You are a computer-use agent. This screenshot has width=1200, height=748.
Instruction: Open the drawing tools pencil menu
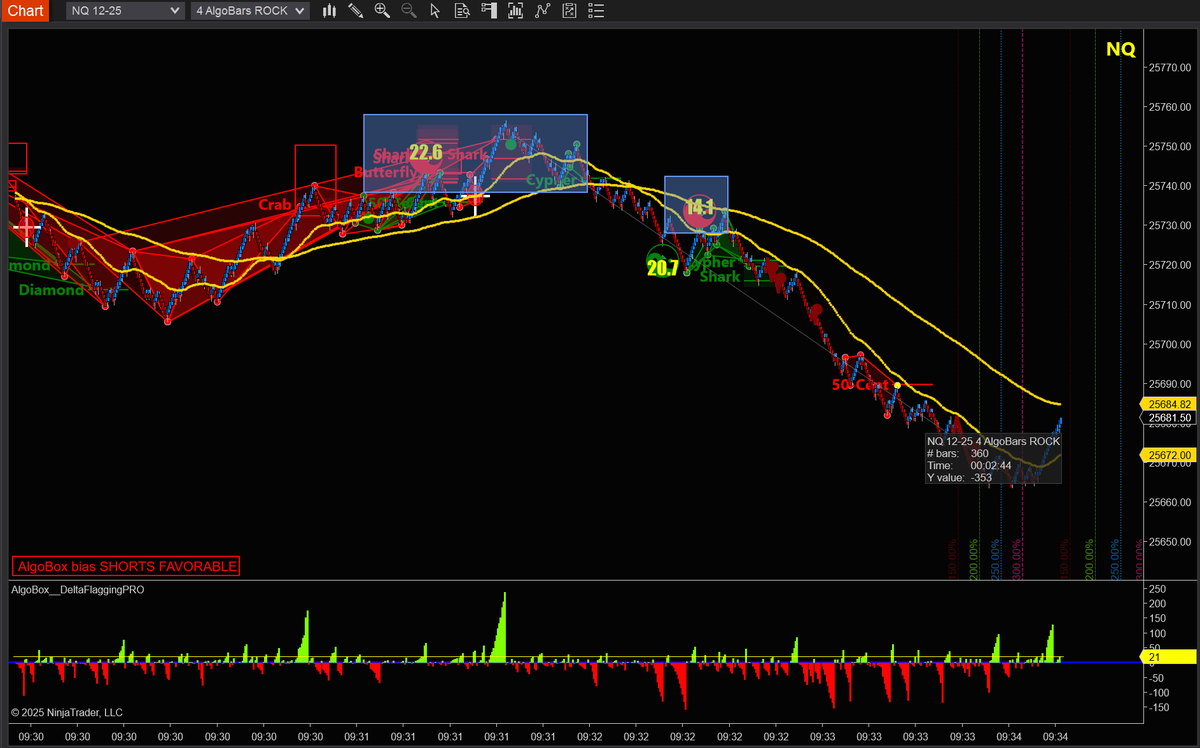pyautogui.click(x=356, y=11)
